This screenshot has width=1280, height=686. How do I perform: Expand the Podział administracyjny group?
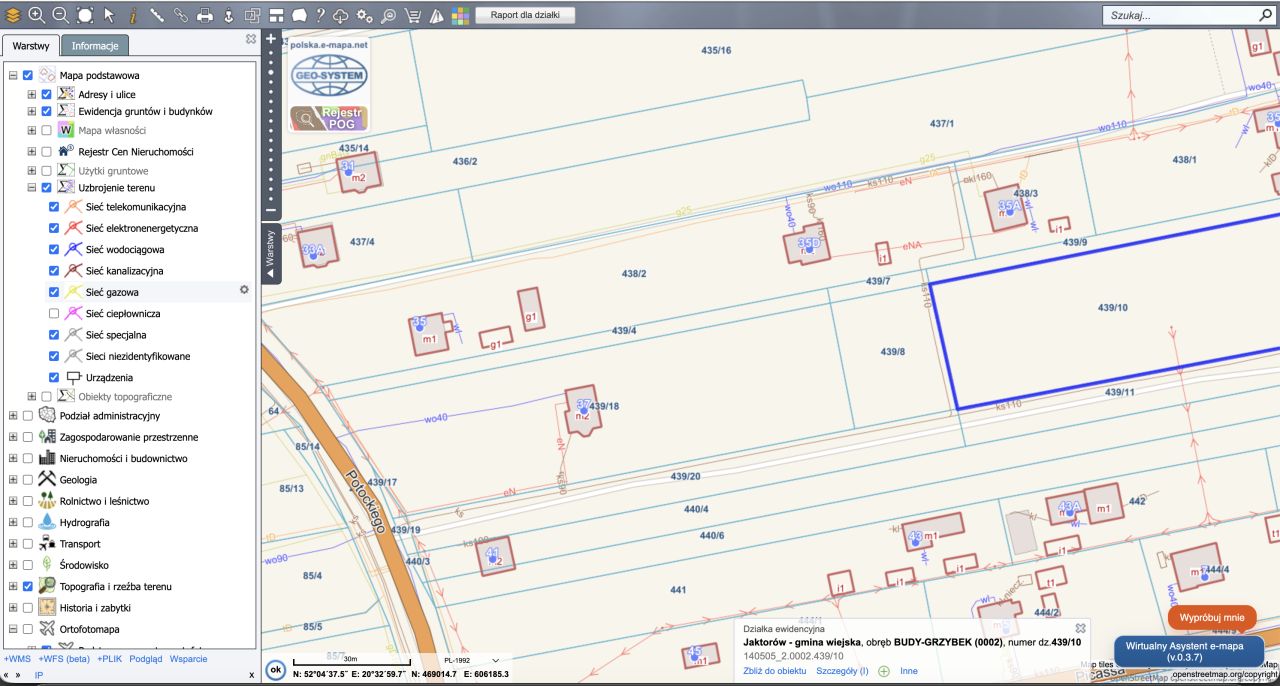tap(13, 416)
